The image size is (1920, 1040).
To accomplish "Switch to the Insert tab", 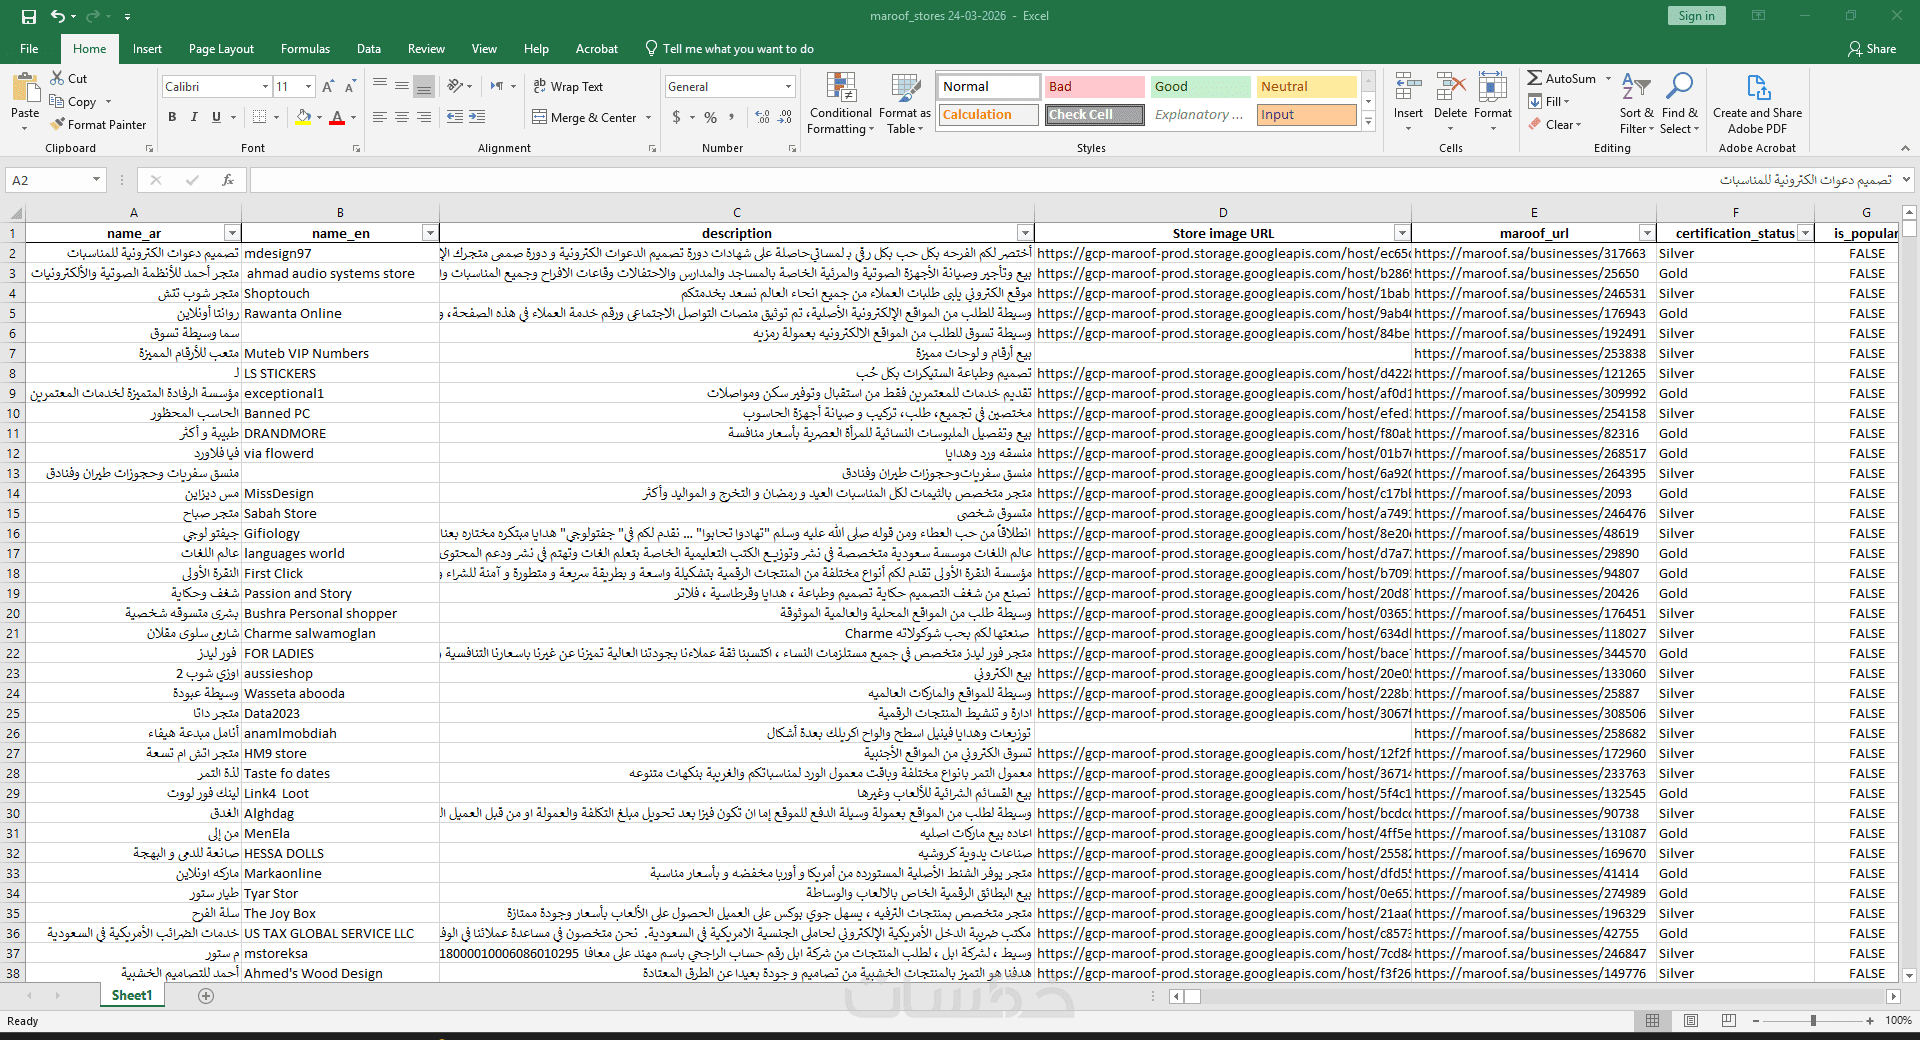I will [147, 48].
